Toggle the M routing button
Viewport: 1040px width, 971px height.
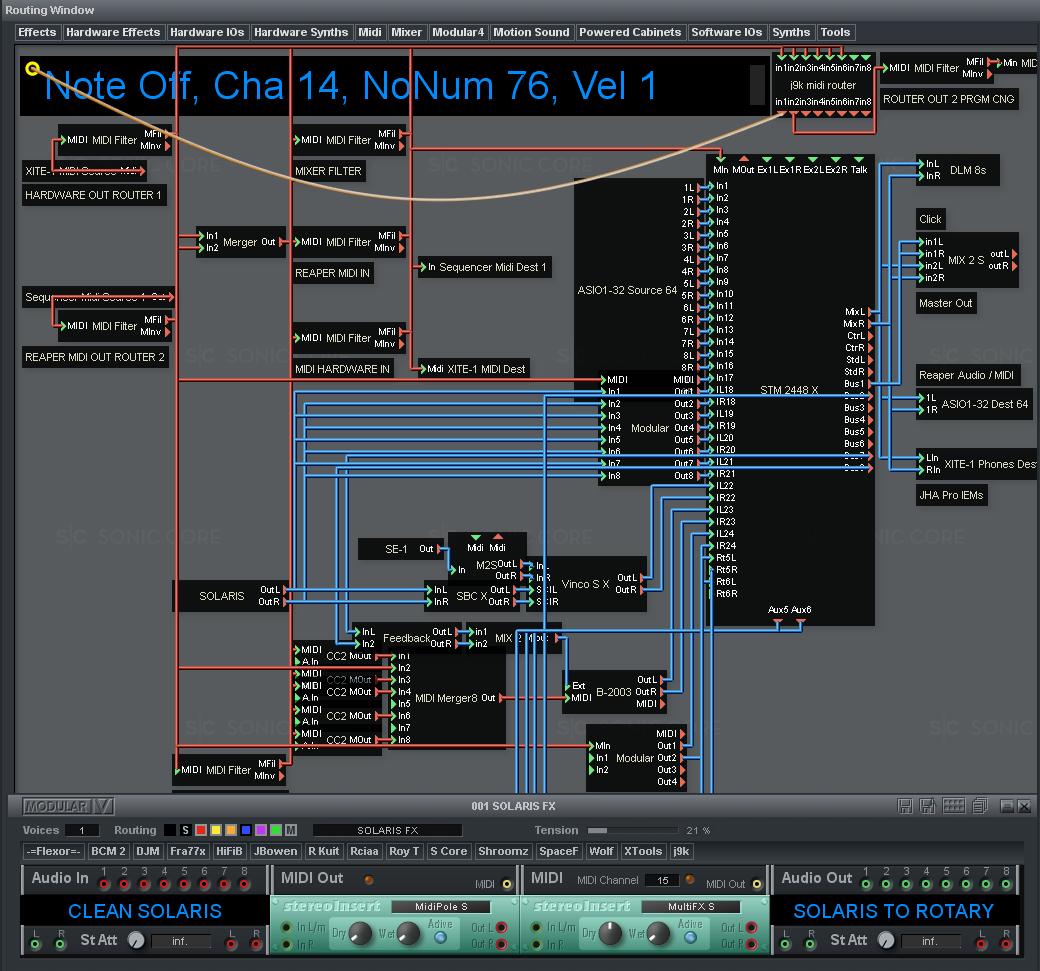[x=291, y=830]
